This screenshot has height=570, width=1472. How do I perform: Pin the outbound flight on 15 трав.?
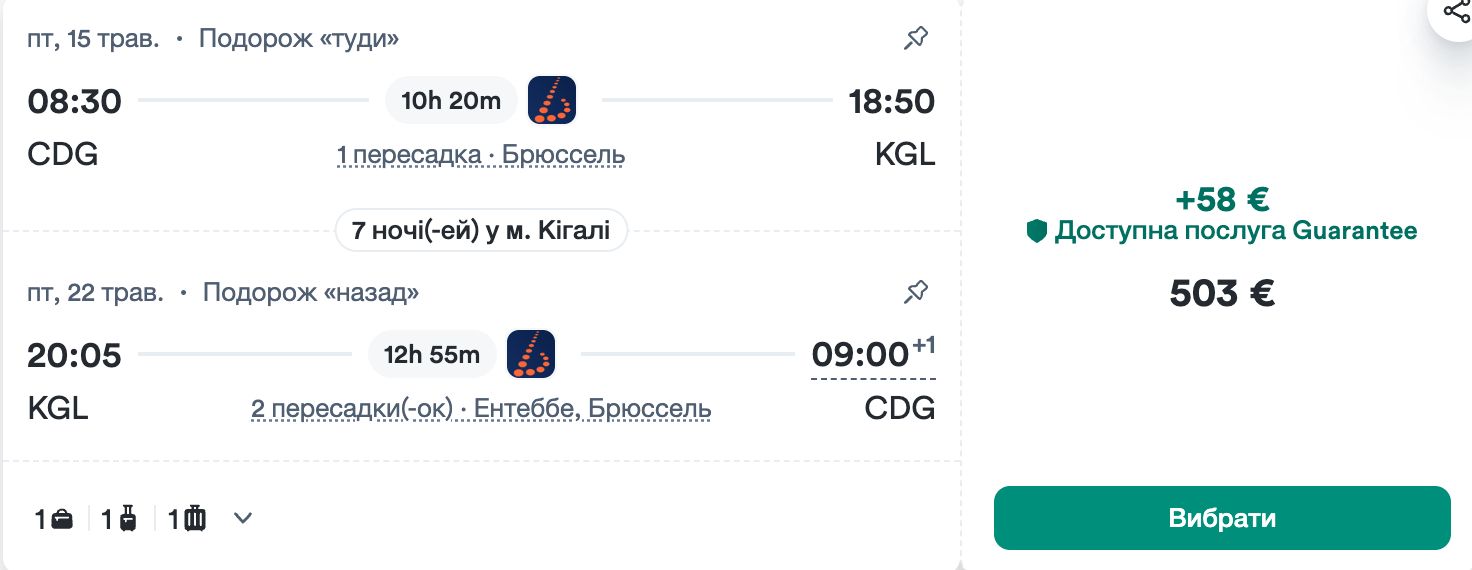point(916,39)
